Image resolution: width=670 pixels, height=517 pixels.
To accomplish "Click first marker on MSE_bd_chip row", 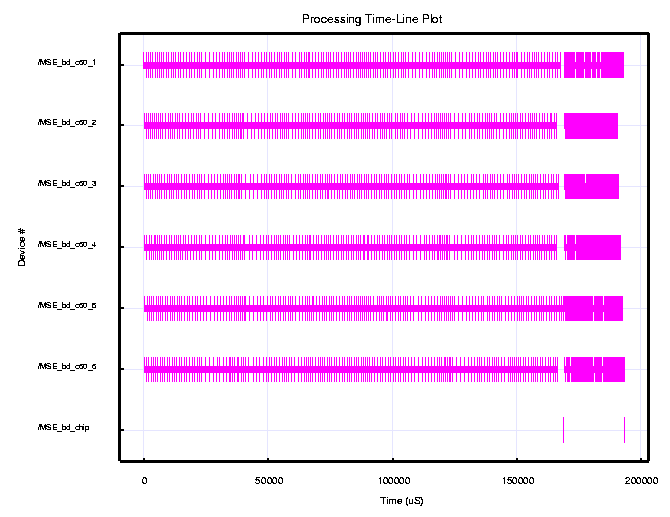I will 563,429.
